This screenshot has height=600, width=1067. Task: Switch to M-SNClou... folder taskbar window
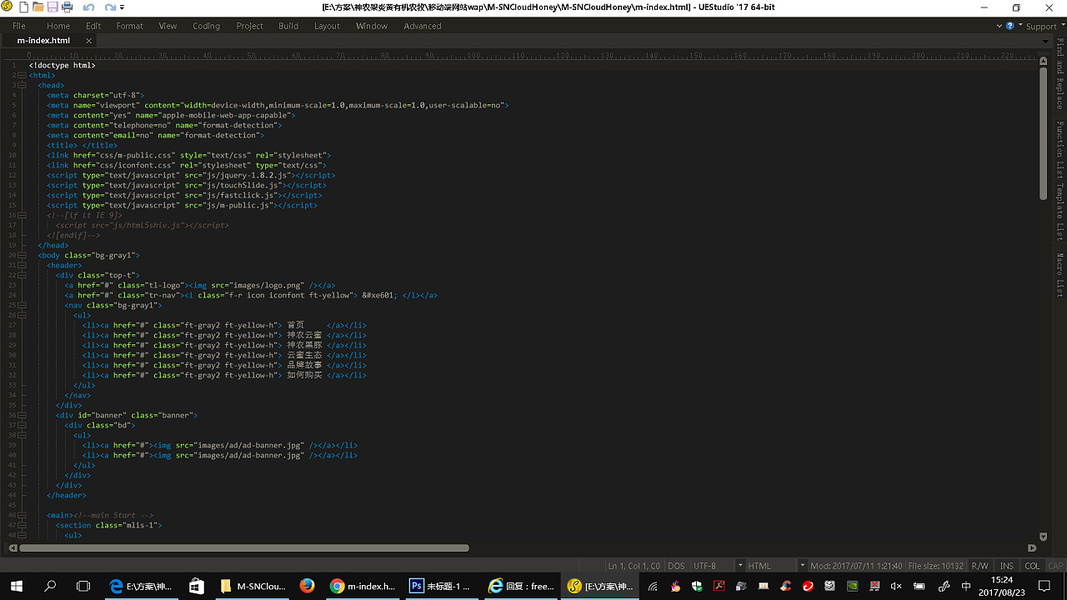253,586
